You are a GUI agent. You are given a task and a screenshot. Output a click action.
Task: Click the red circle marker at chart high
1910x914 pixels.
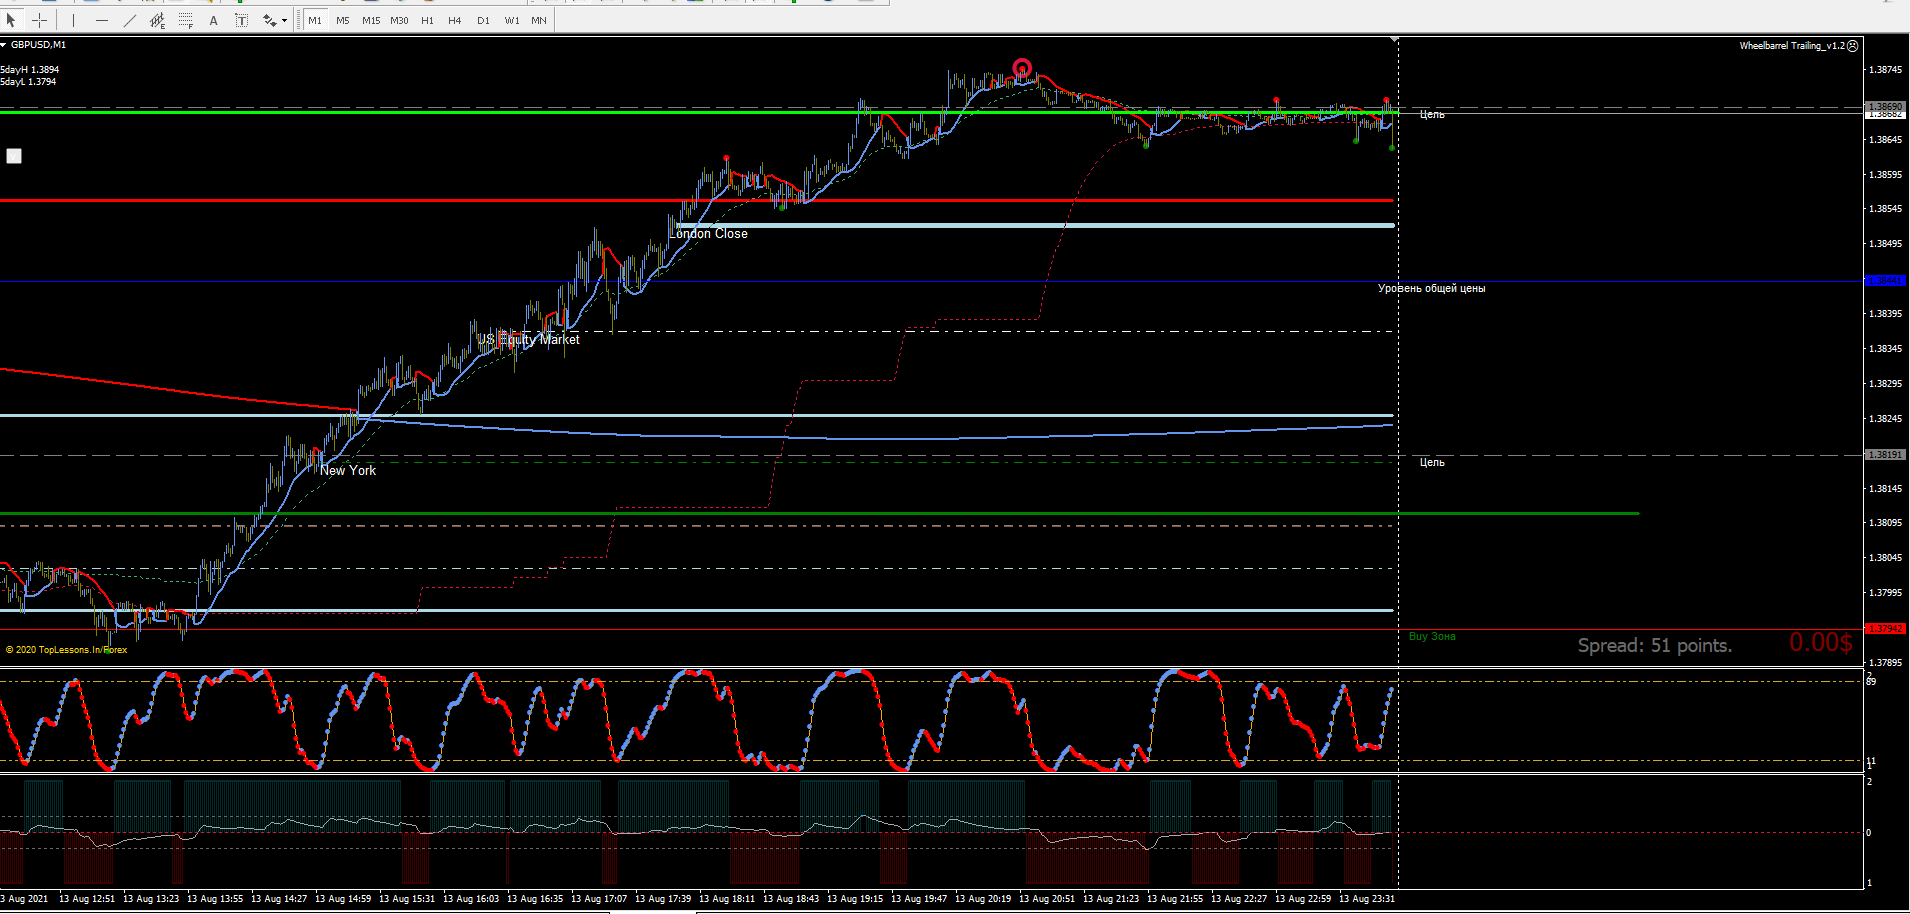1021,69
